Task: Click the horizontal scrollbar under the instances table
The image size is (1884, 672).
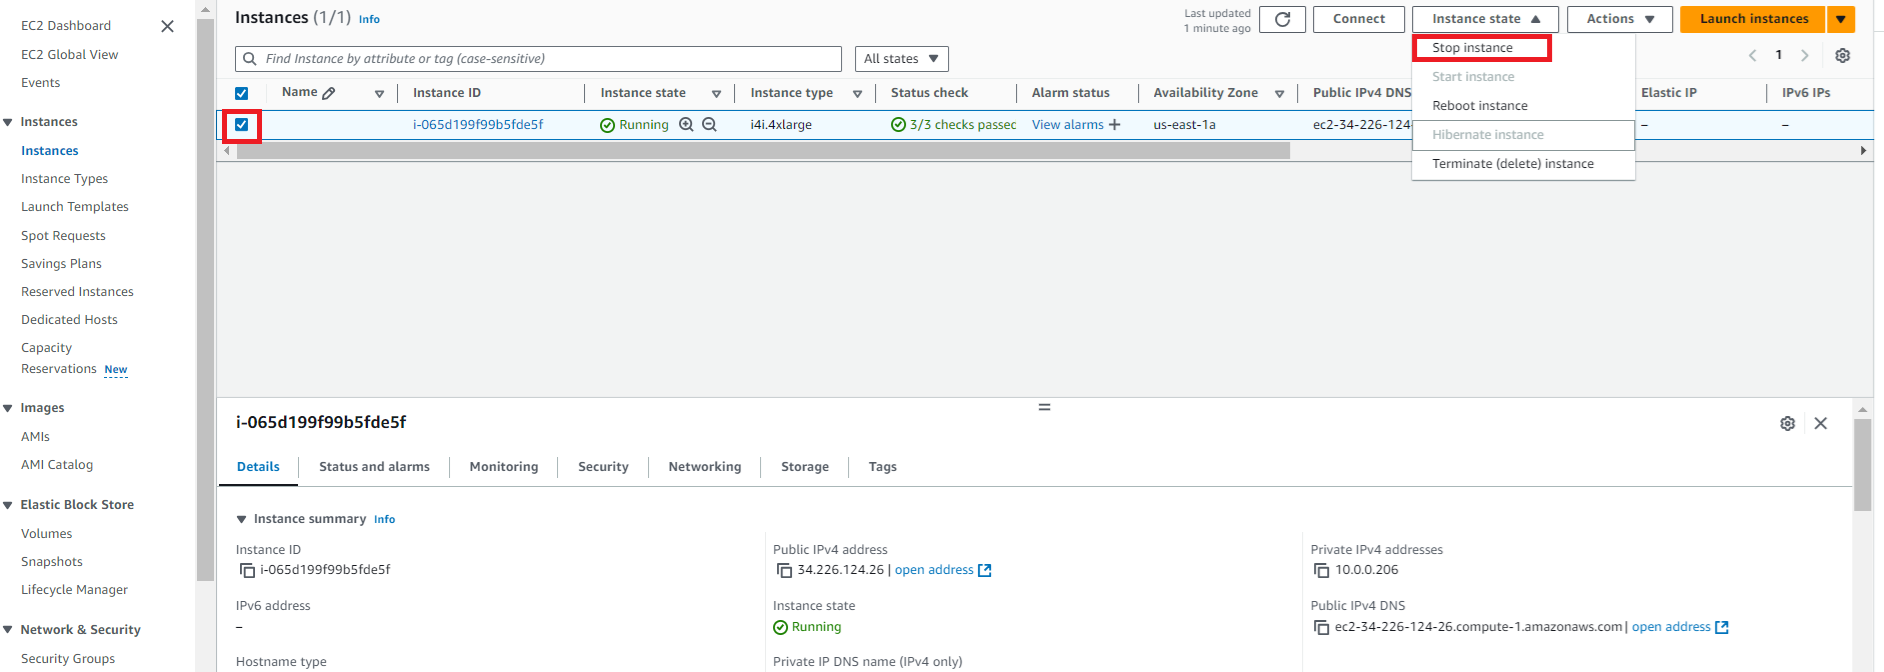Action: (762, 151)
